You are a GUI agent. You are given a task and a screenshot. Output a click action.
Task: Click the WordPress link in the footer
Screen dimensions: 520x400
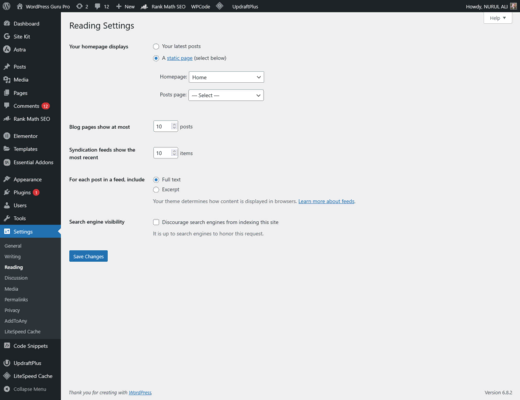(x=140, y=392)
